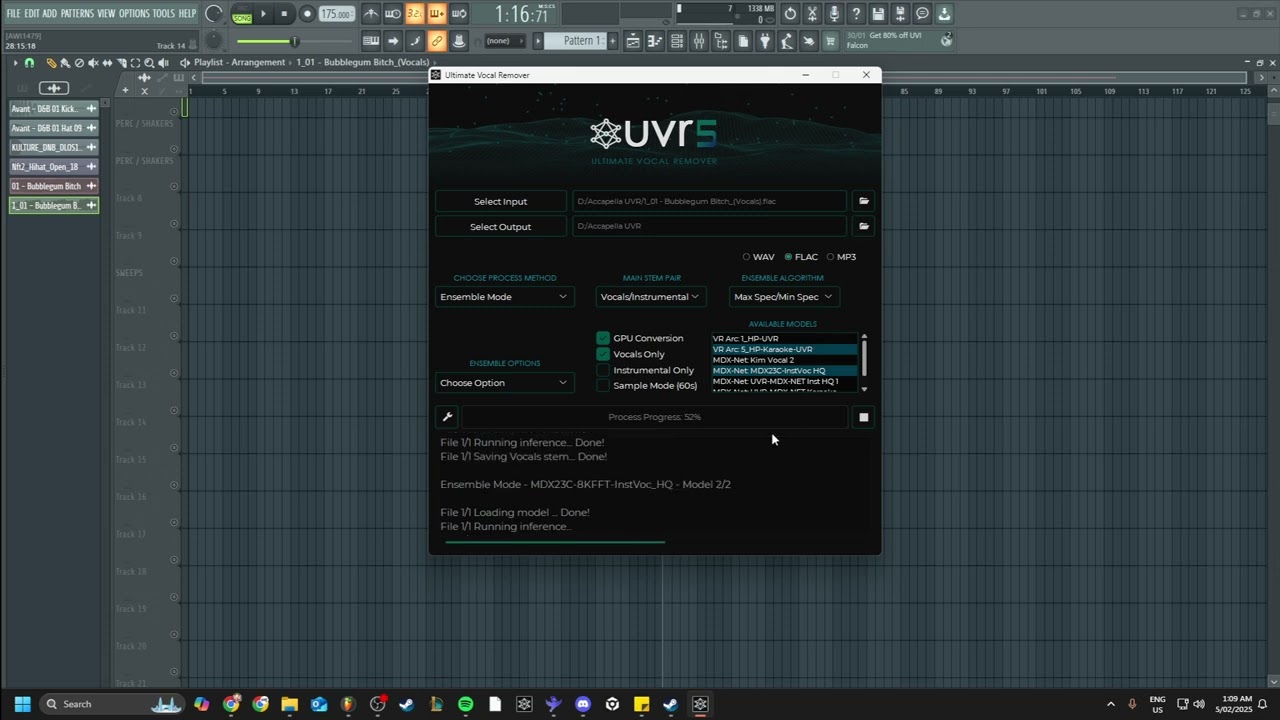Click the FL Studio export download icon
Screen dimensions: 1280x720
click(944, 14)
